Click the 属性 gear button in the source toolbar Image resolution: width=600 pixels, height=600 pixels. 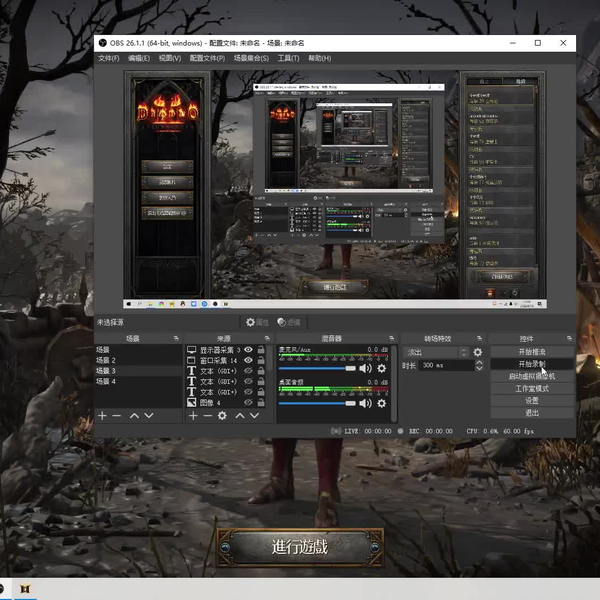click(257, 322)
